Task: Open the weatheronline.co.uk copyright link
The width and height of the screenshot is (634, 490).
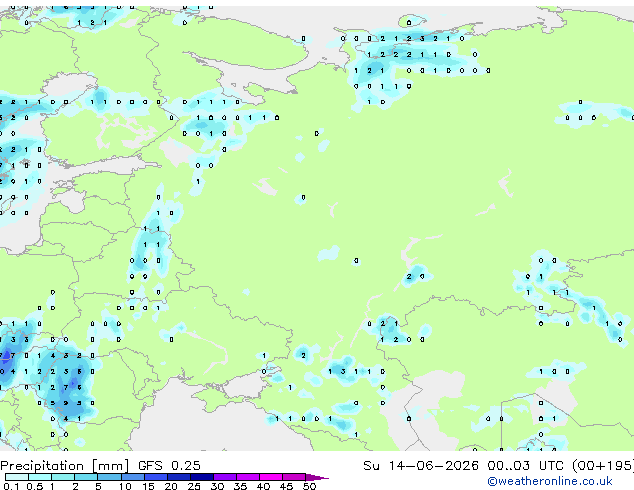Action: [x=550, y=481]
